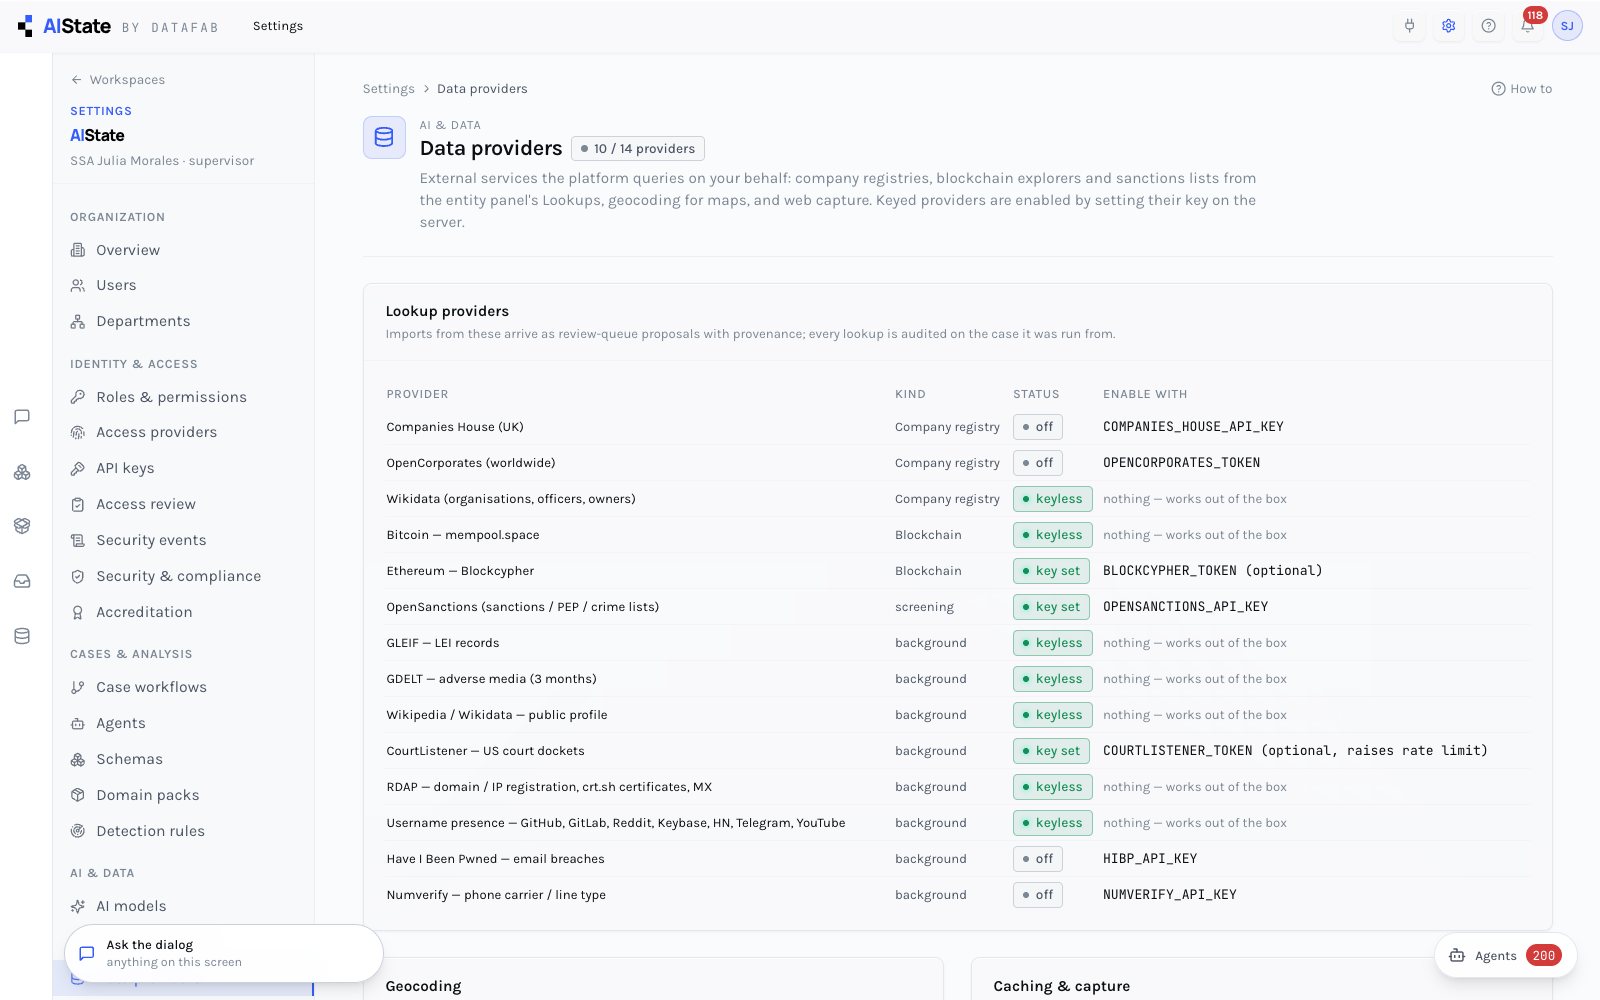Open the Departments settings page

(x=183, y=322)
